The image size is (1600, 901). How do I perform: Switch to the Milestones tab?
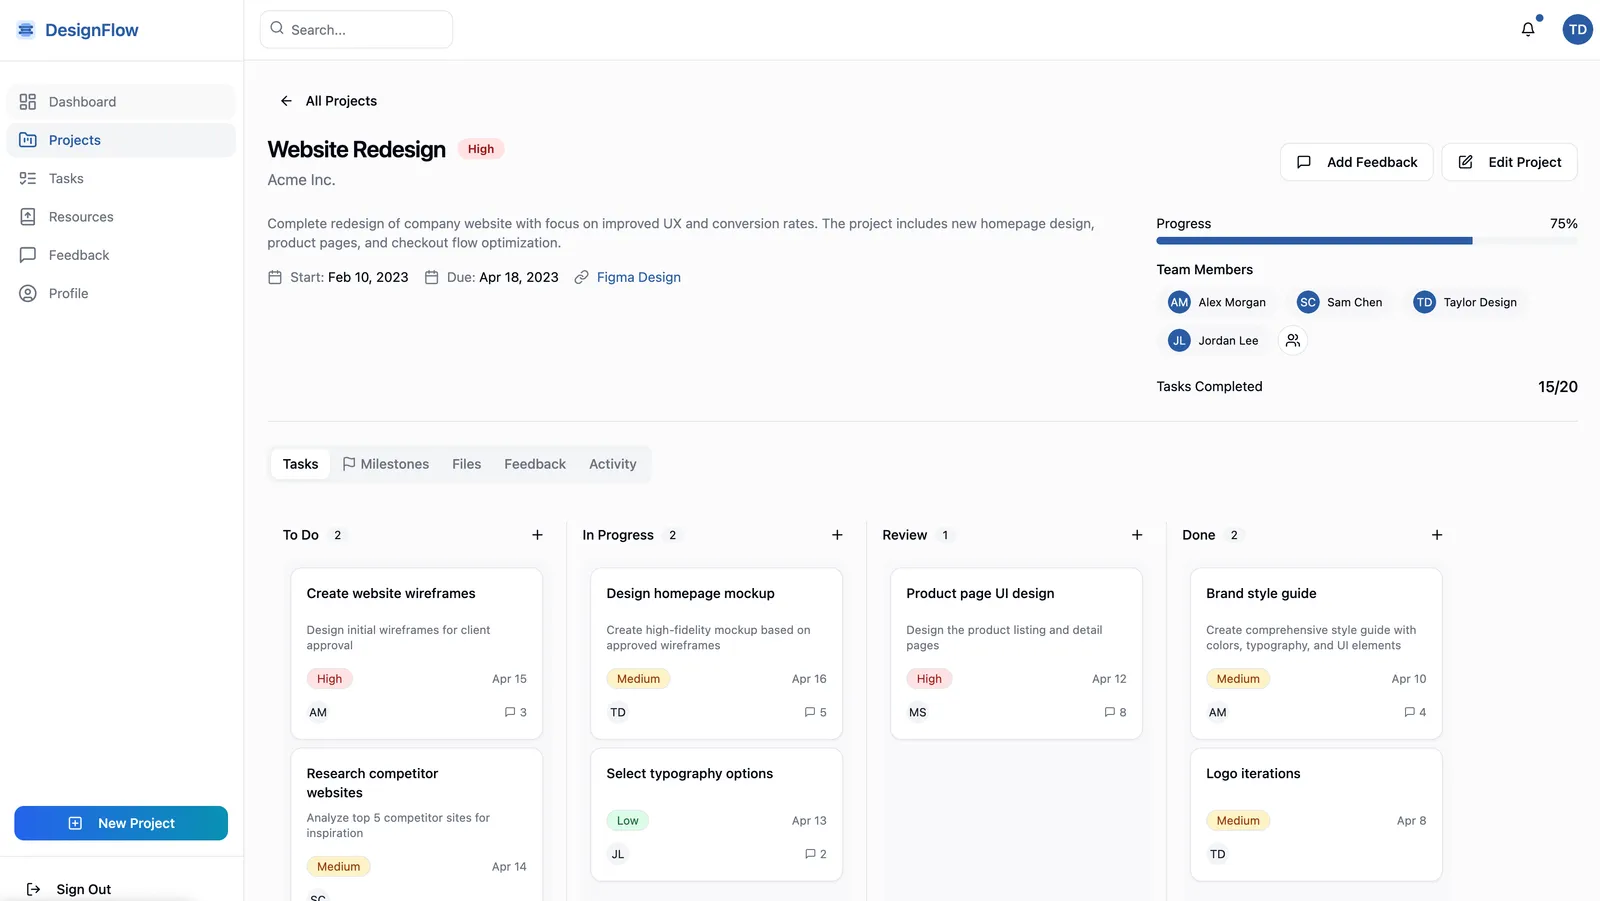click(x=386, y=464)
